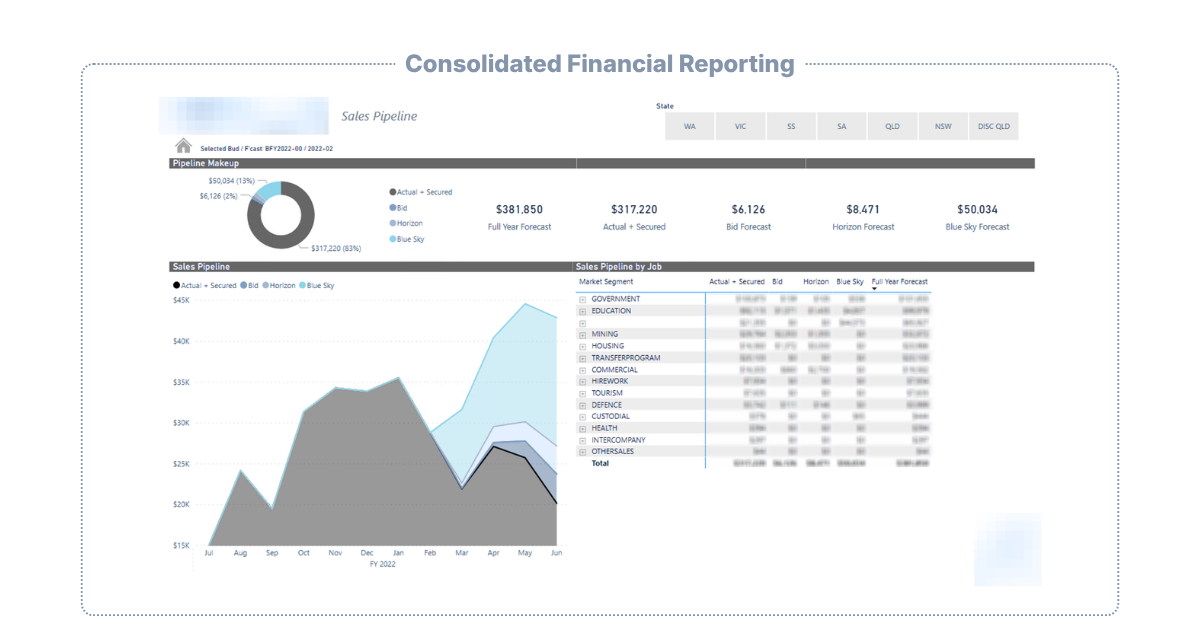Filter the report by WA state

pos(690,127)
